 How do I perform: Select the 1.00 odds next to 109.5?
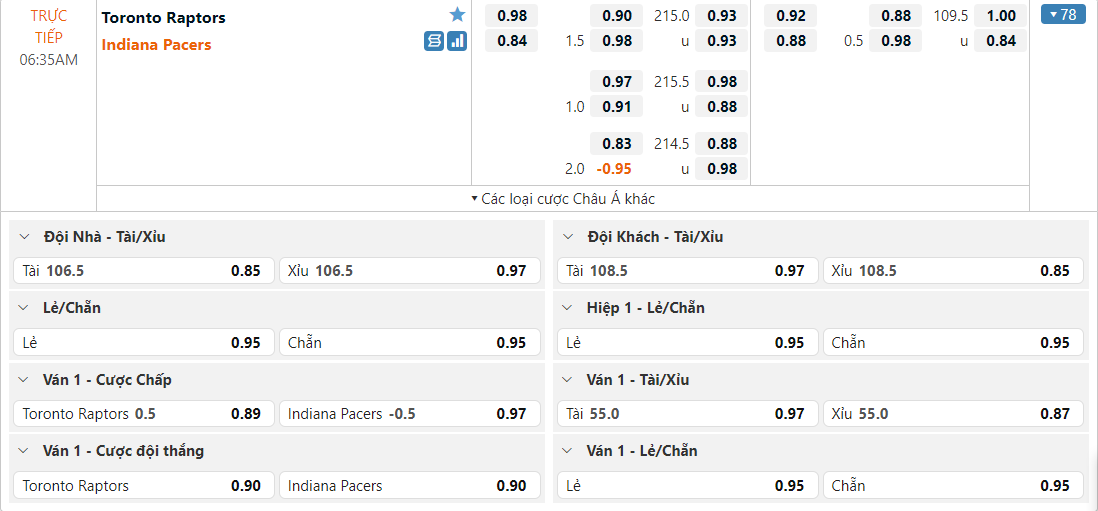[1001, 16]
